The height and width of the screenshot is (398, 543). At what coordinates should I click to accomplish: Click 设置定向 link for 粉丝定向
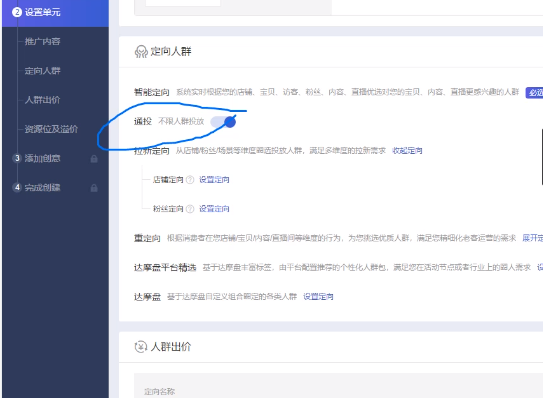pos(214,209)
